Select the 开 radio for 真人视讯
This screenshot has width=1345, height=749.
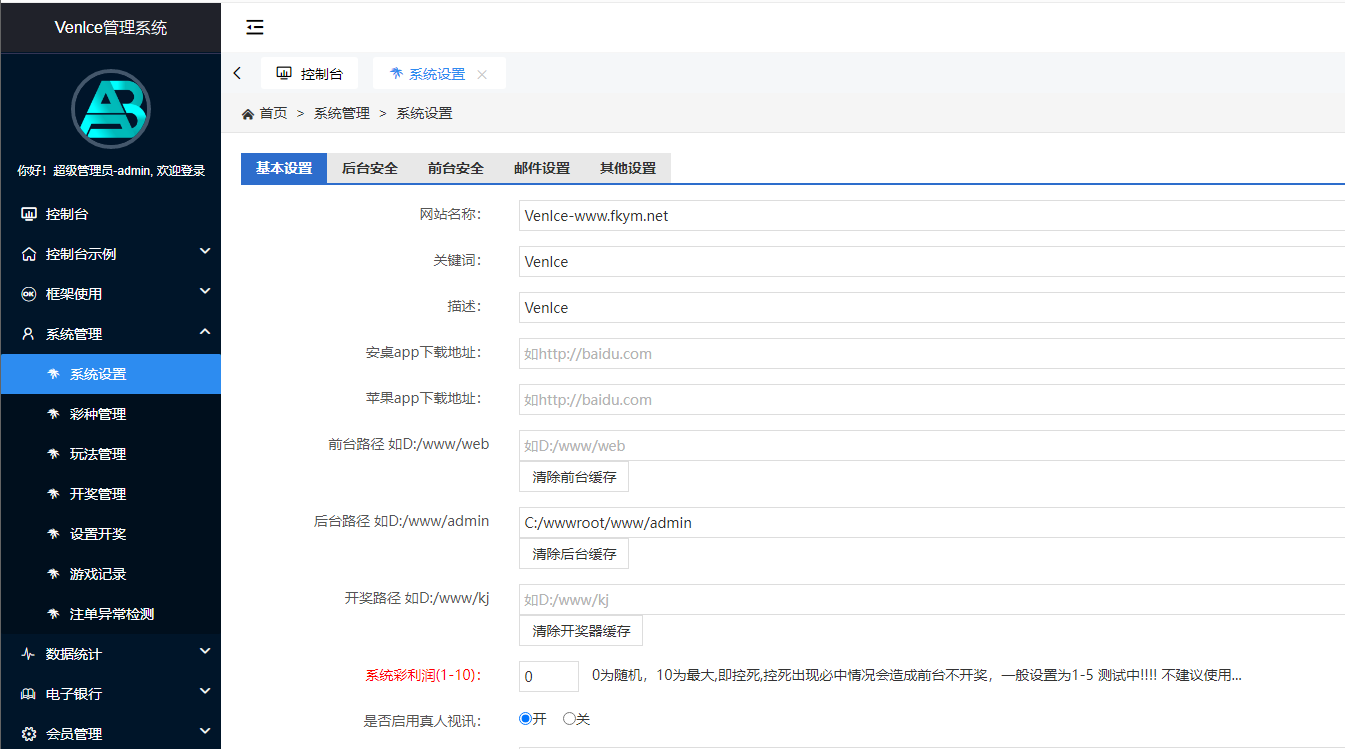524,718
